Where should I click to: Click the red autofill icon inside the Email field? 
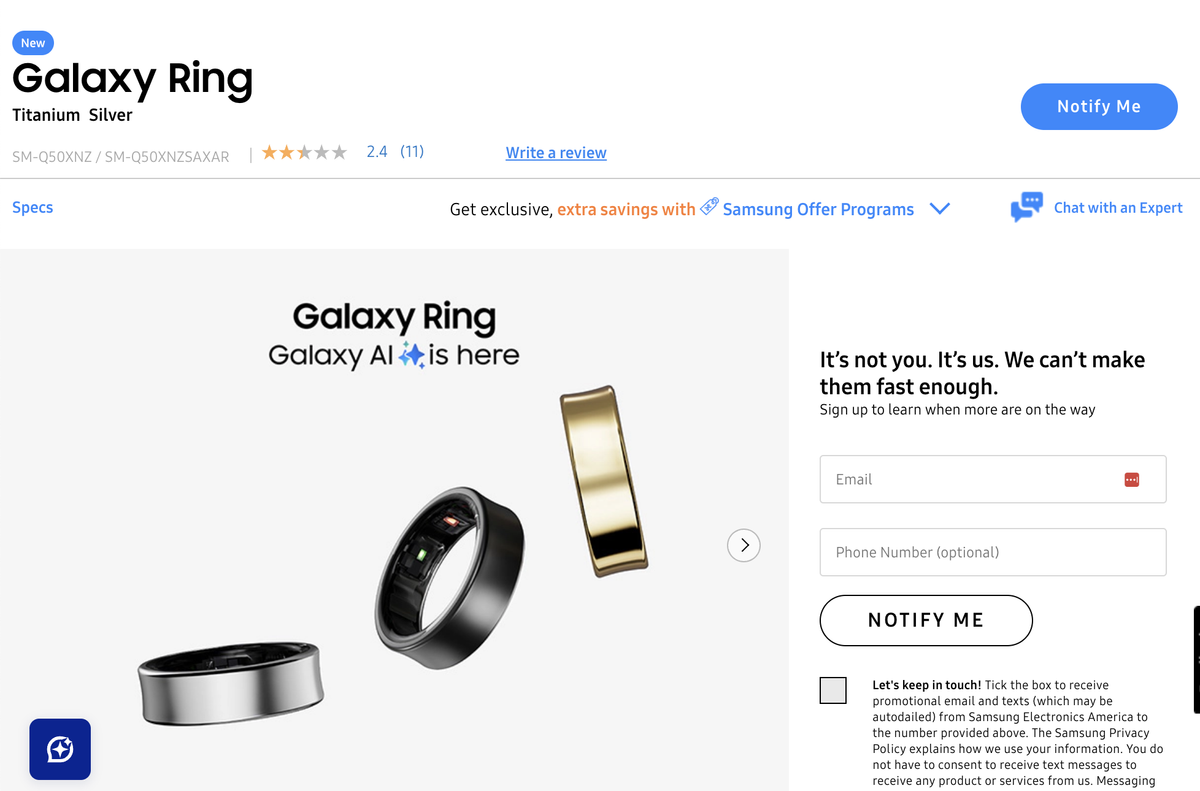click(1132, 479)
